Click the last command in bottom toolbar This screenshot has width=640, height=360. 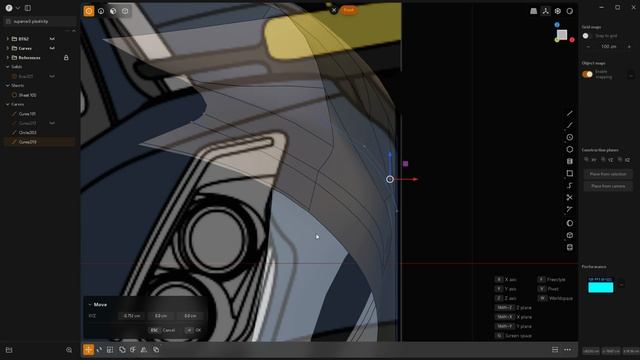156,349
